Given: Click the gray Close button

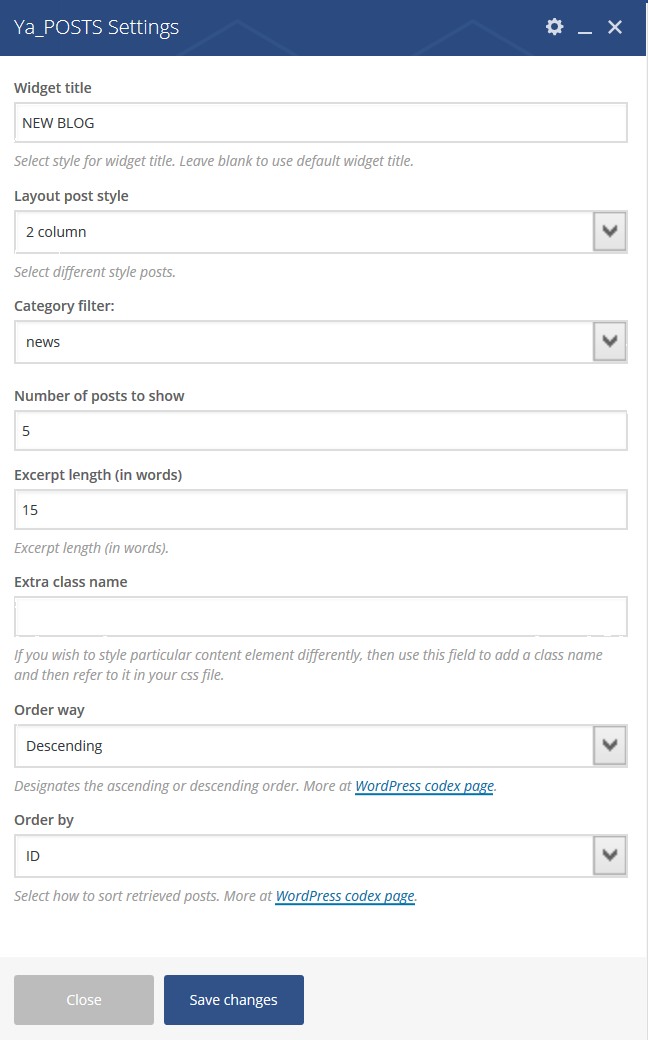Looking at the screenshot, I should click(x=84, y=1000).
